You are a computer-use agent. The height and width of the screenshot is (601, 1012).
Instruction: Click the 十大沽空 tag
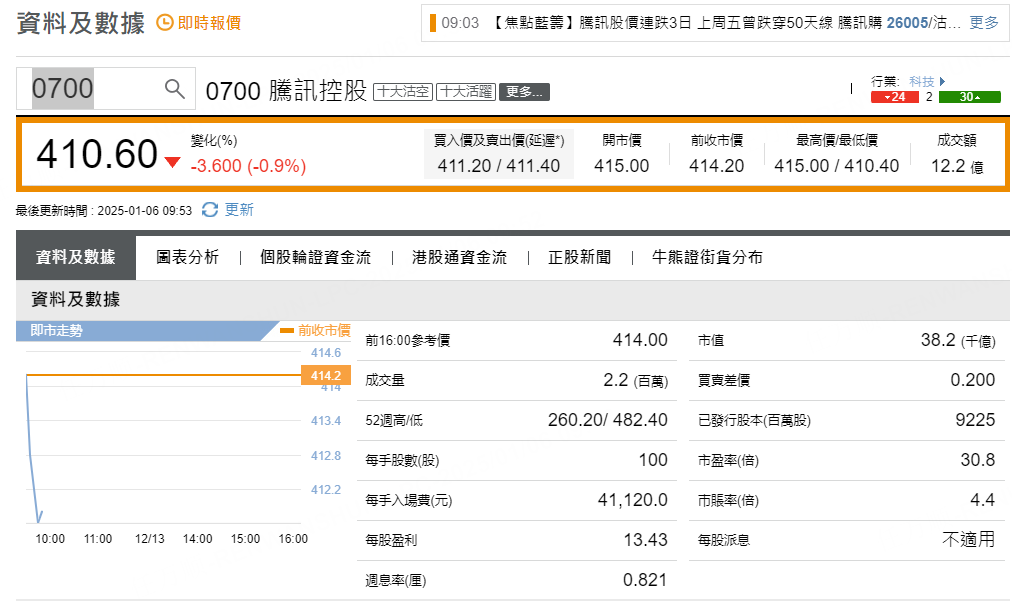pos(403,92)
